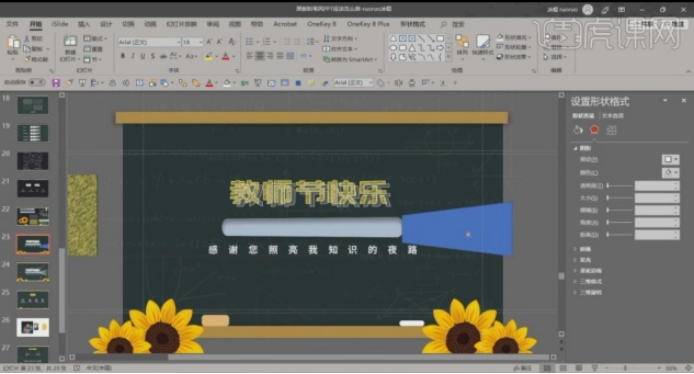Clear all formatting icon
Viewport: 694px width, 374px height.
(232, 42)
